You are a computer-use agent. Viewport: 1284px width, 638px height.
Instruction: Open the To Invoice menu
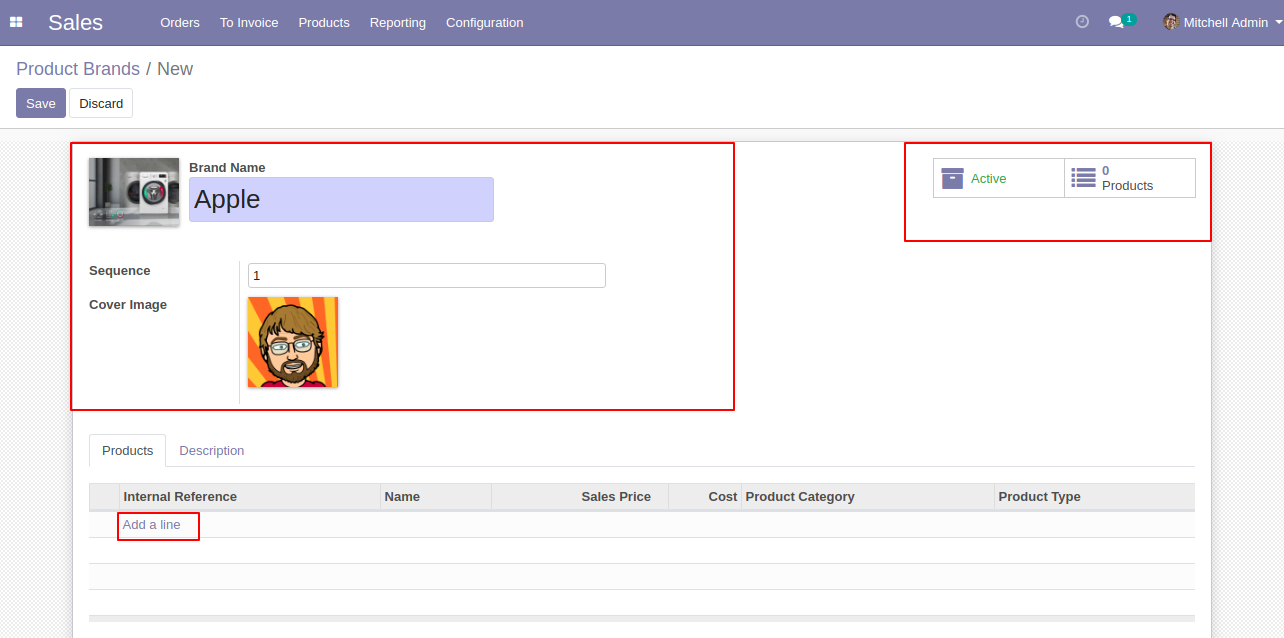[x=249, y=22]
